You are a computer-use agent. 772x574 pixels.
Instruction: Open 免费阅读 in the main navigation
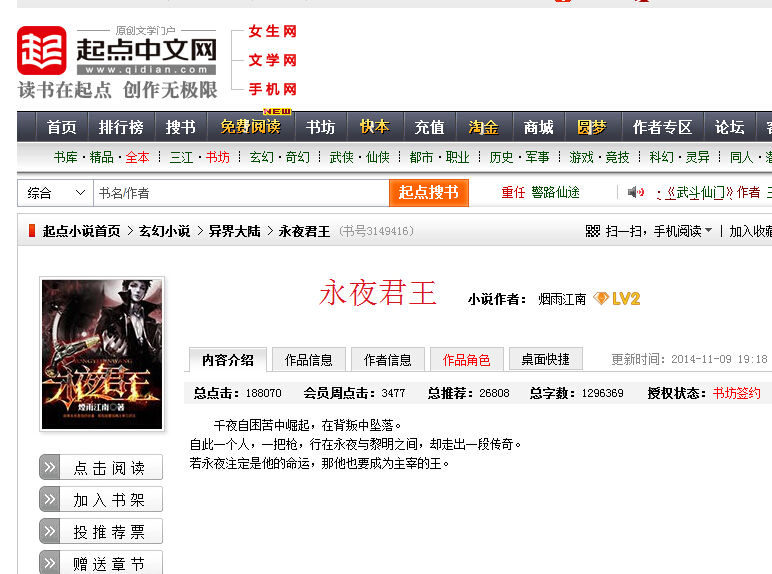pos(251,127)
